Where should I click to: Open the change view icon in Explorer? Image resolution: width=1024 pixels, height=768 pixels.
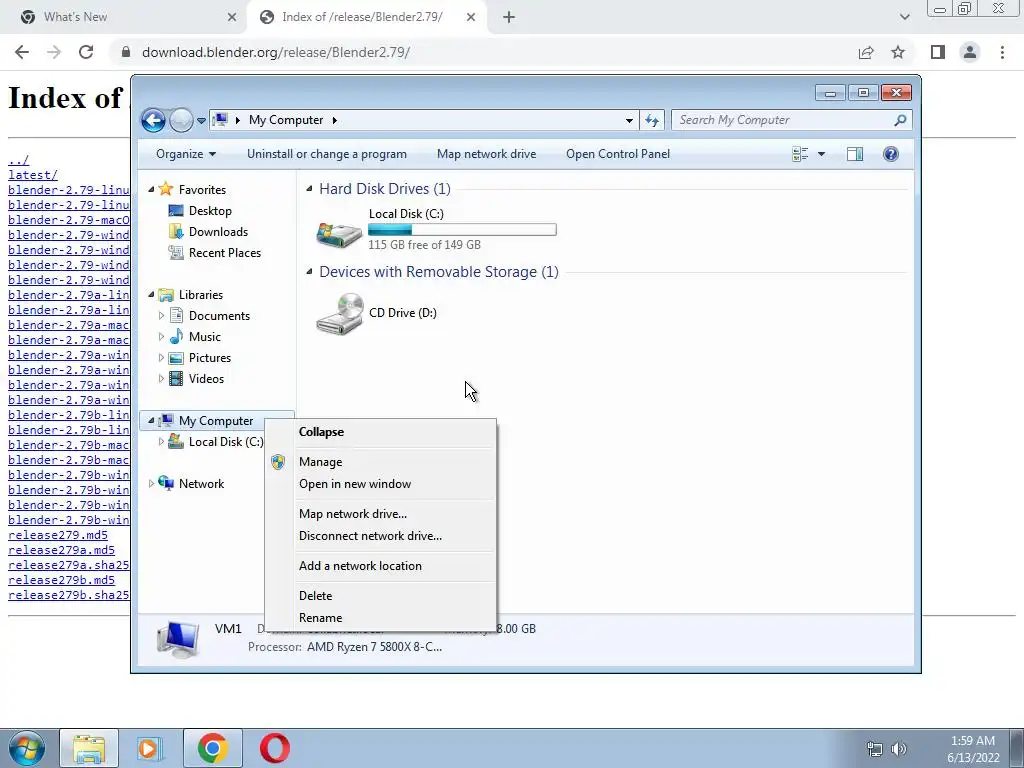pyautogui.click(x=800, y=154)
